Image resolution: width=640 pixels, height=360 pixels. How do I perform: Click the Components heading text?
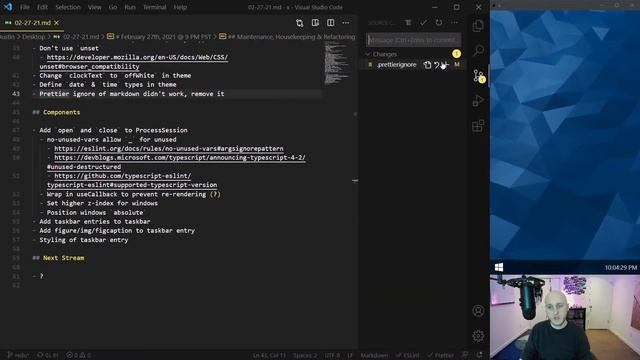pyautogui.click(x=61, y=112)
